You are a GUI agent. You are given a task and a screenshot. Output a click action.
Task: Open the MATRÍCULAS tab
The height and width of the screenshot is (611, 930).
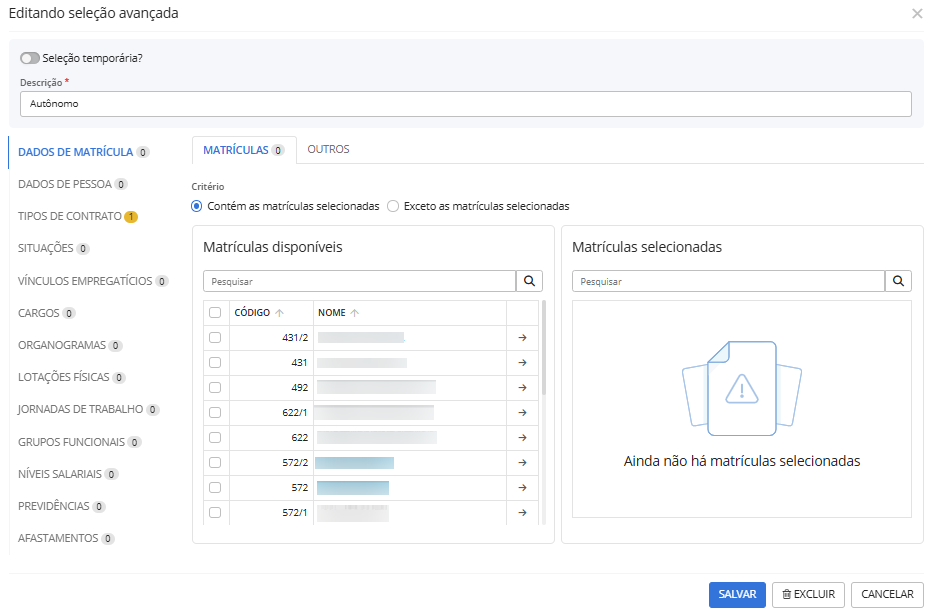pyautogui.click(x=244, y=150)
